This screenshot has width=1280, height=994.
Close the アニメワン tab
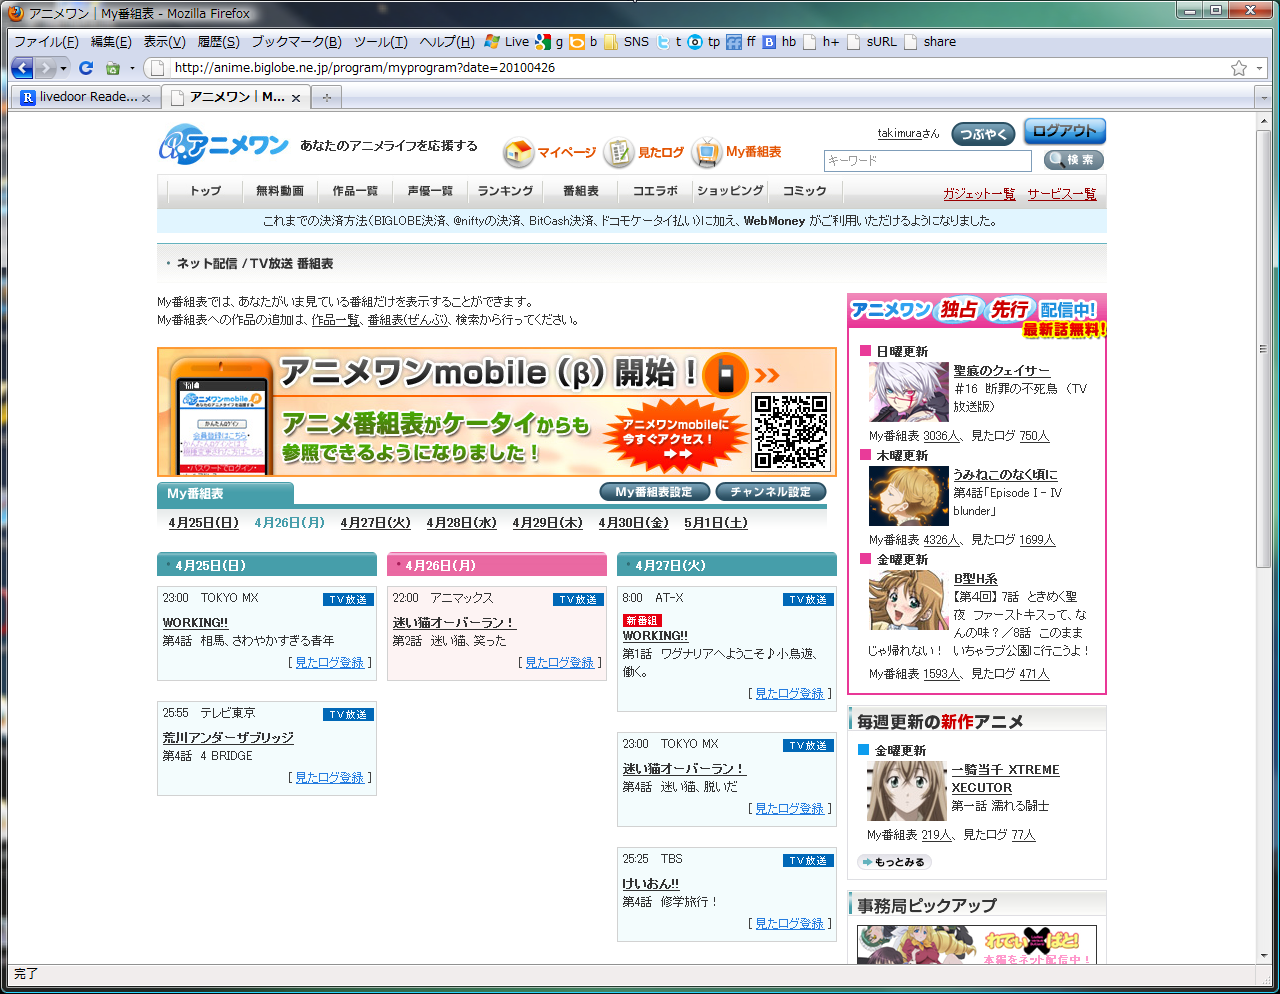point(296,98)
